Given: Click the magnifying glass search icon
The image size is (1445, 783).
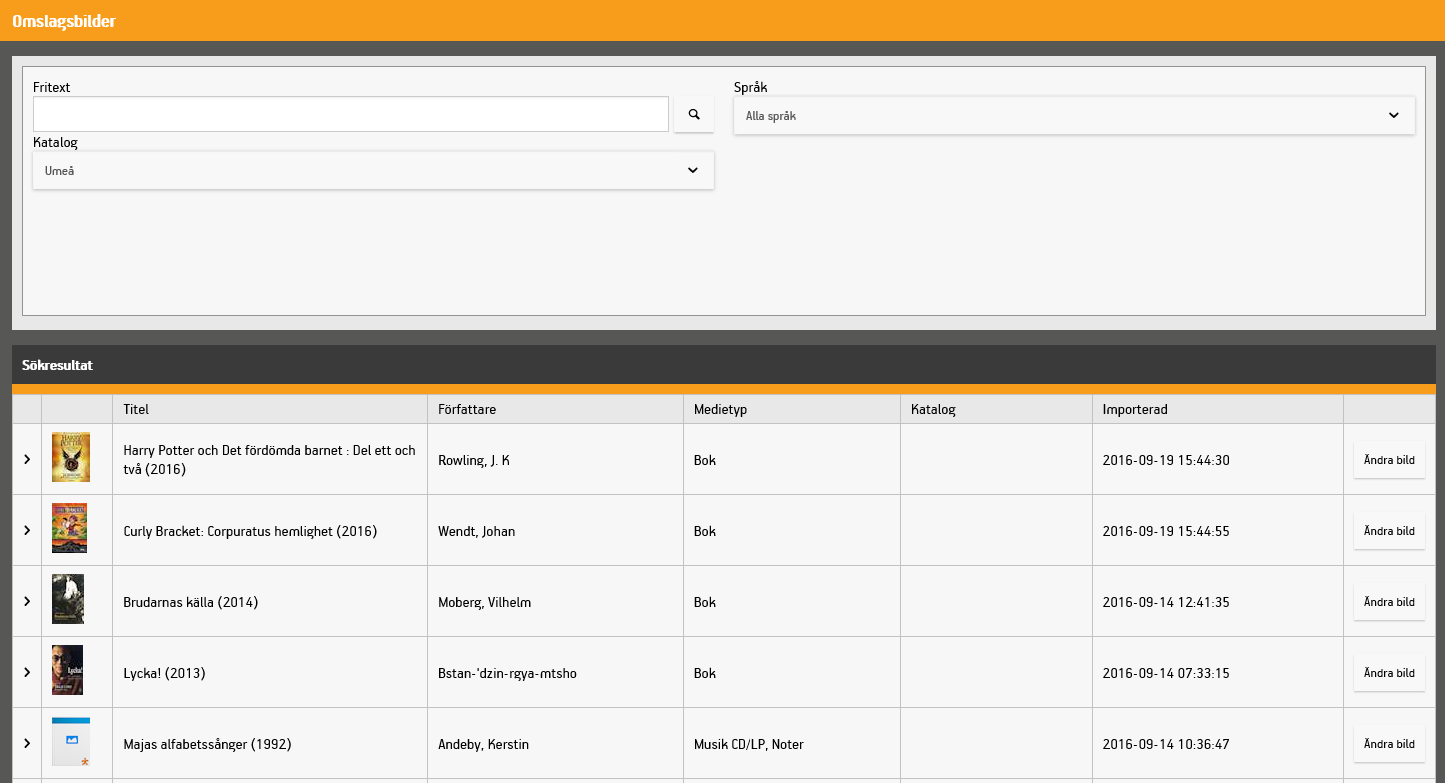Looking at the screenshot, I should (694, 114).
